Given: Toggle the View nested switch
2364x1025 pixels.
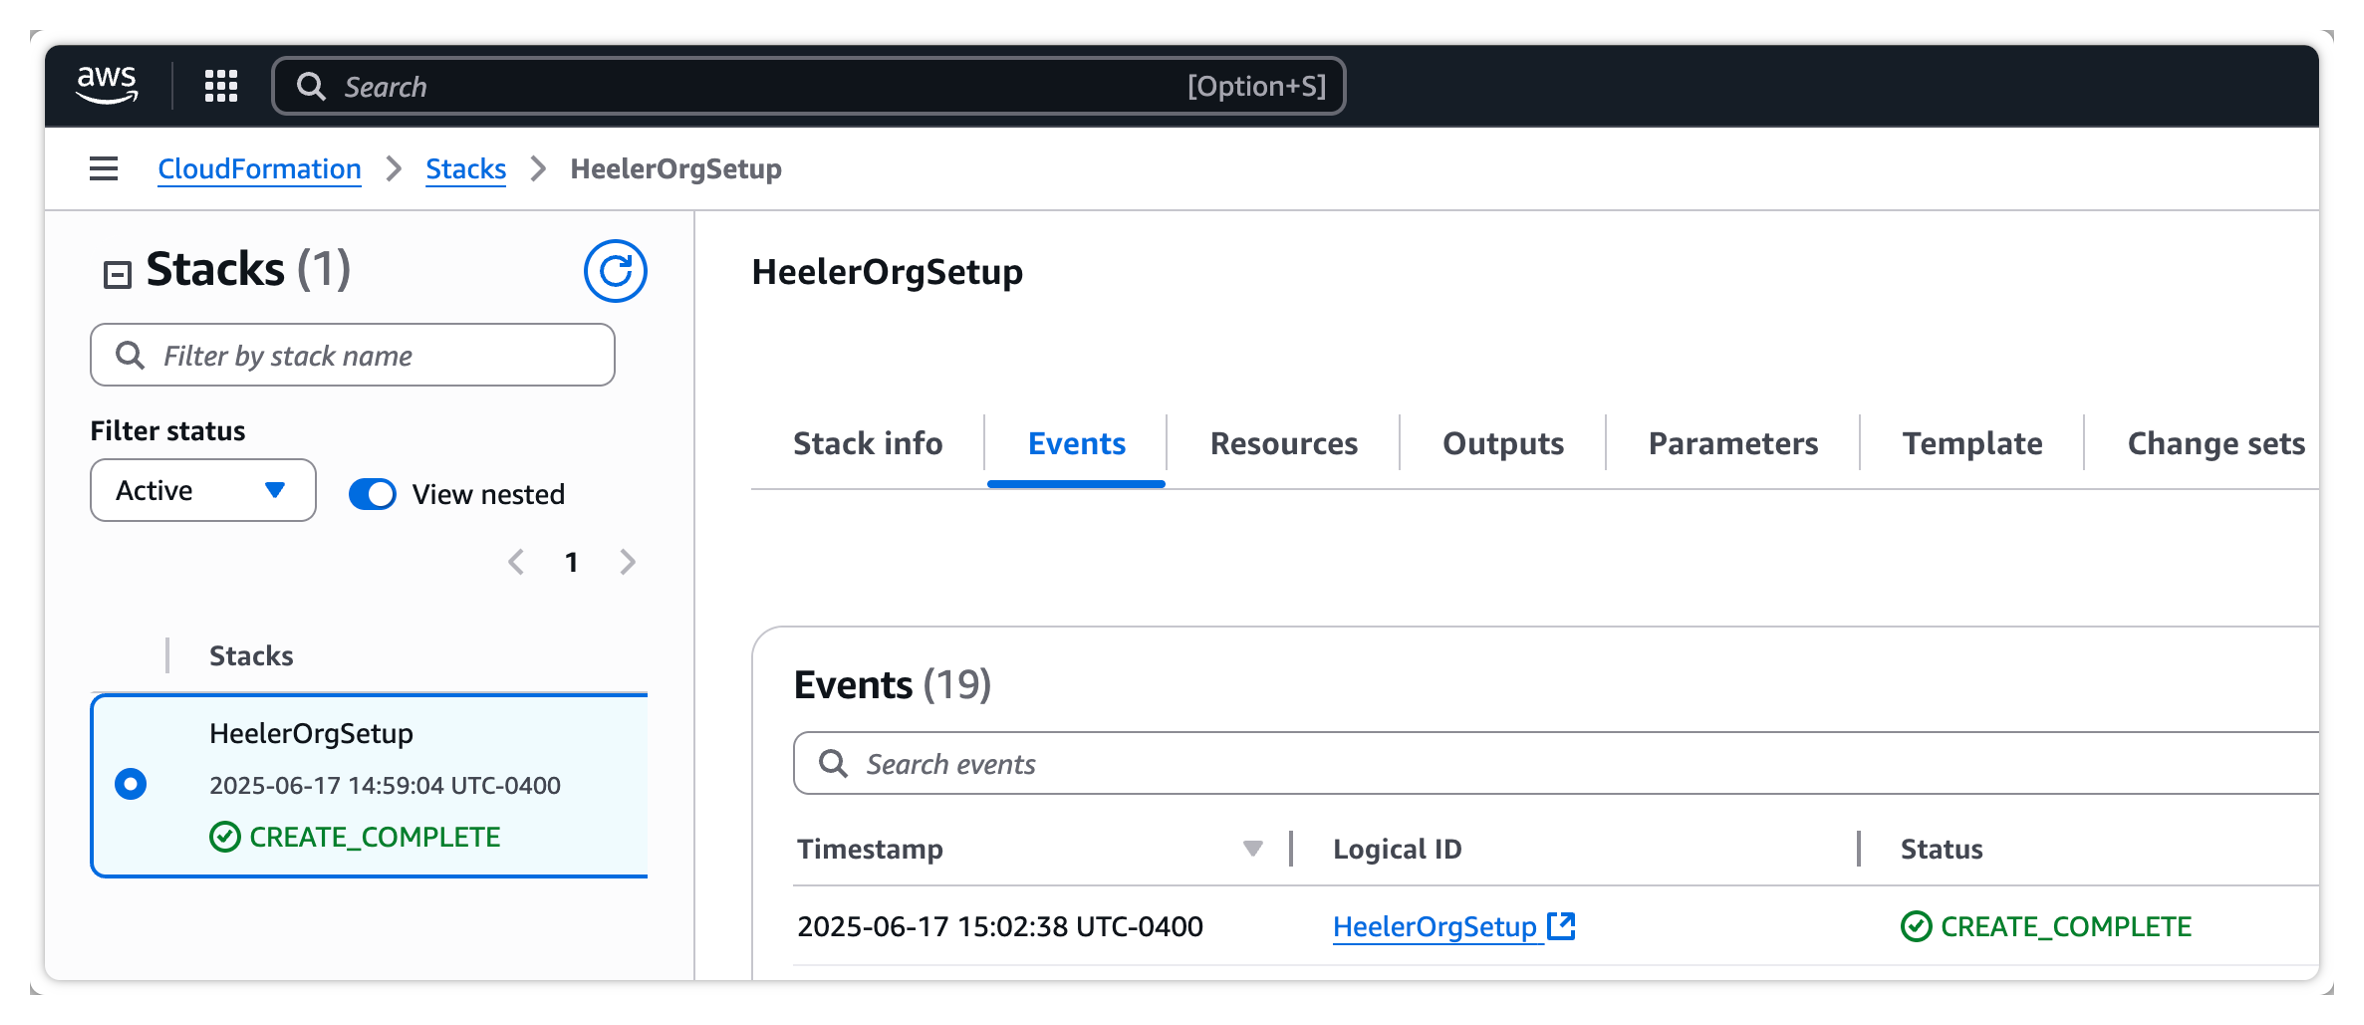Looking at the screenshot, I should pyautogui.click(x=372, y=494).
